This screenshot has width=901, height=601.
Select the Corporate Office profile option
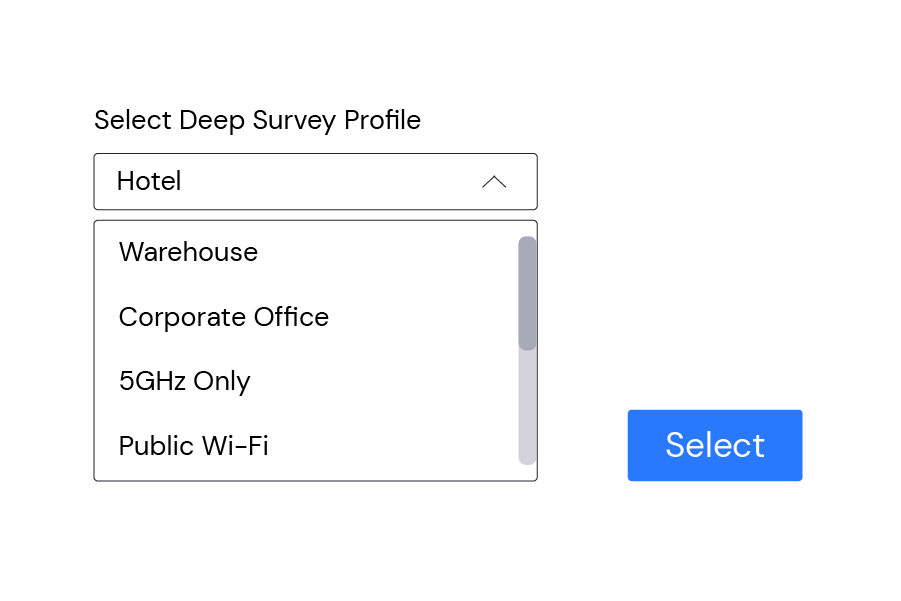tap(223, 317)
